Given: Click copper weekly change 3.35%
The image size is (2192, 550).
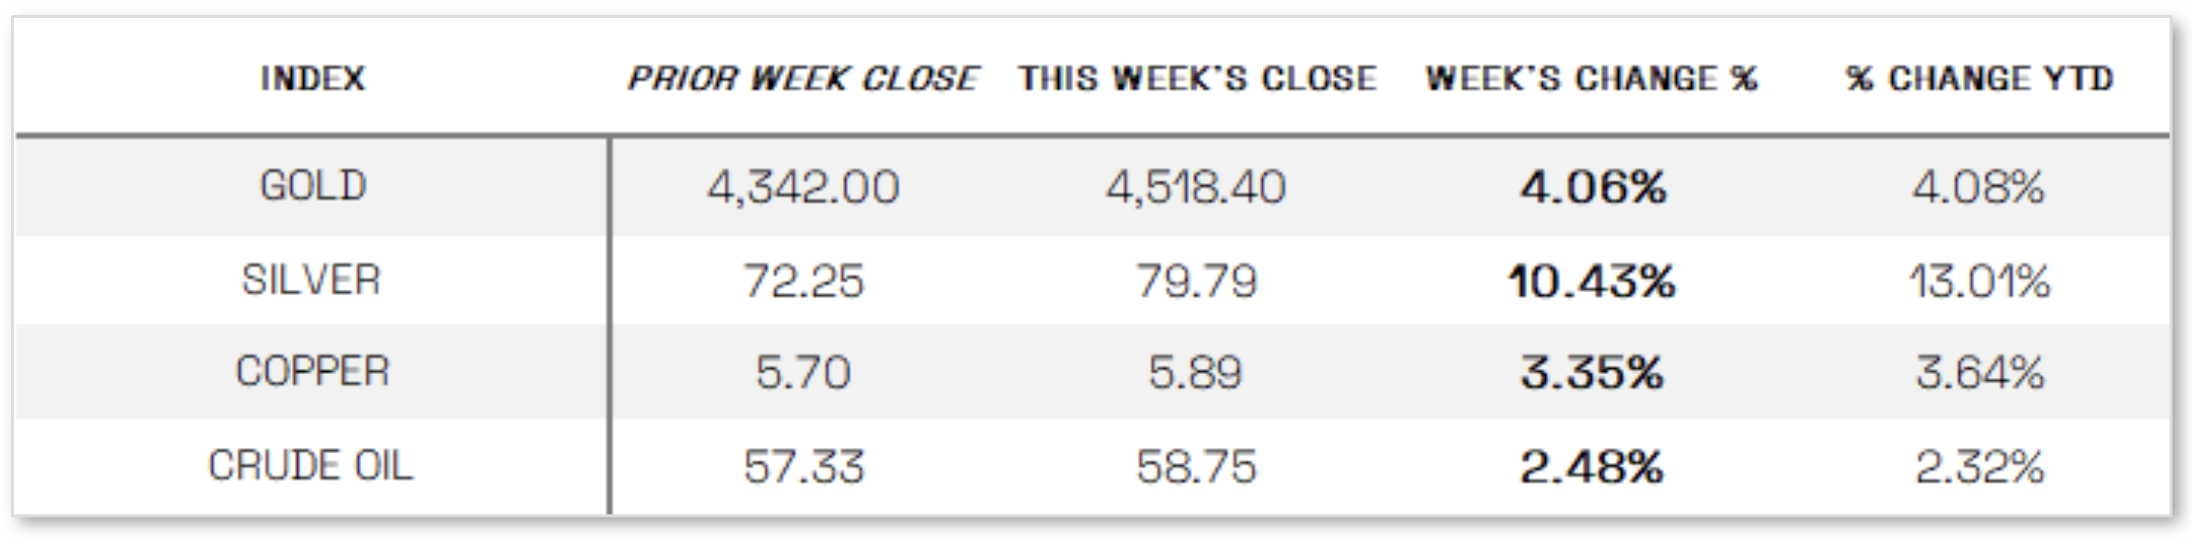Looking at the screenshot, I should pyautogui.click(x=1592, y=373).
